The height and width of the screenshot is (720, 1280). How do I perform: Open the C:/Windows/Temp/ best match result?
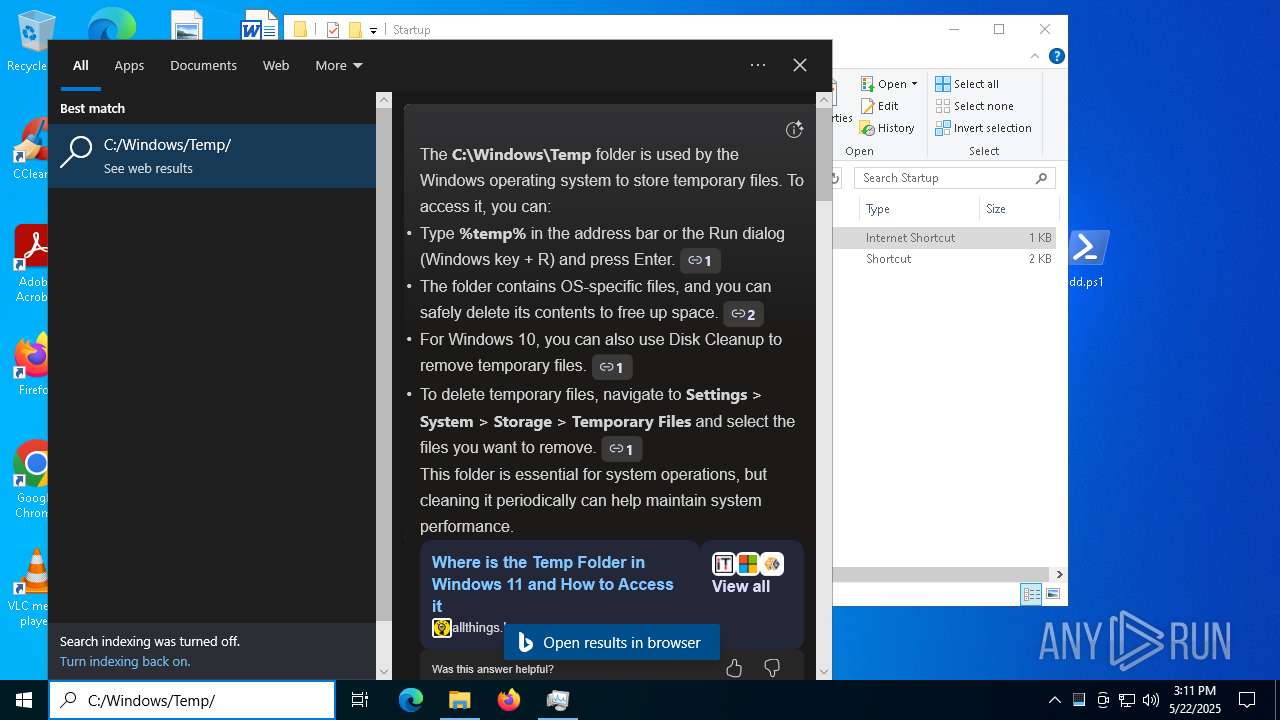coord(212,155)
